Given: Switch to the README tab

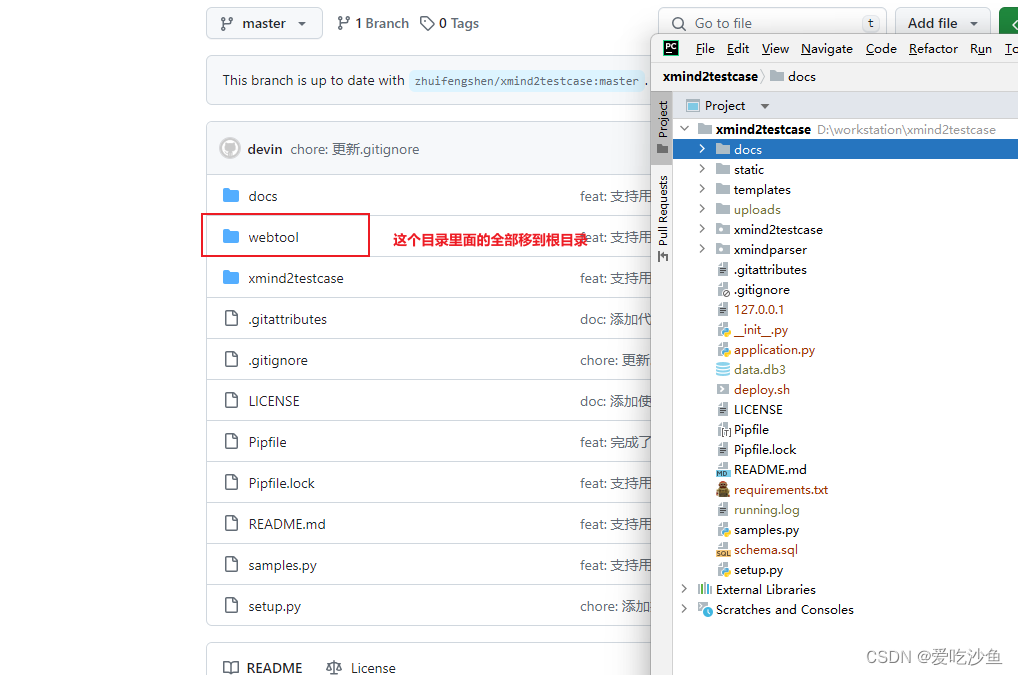Looking at the screenshot, I should 263,667.
